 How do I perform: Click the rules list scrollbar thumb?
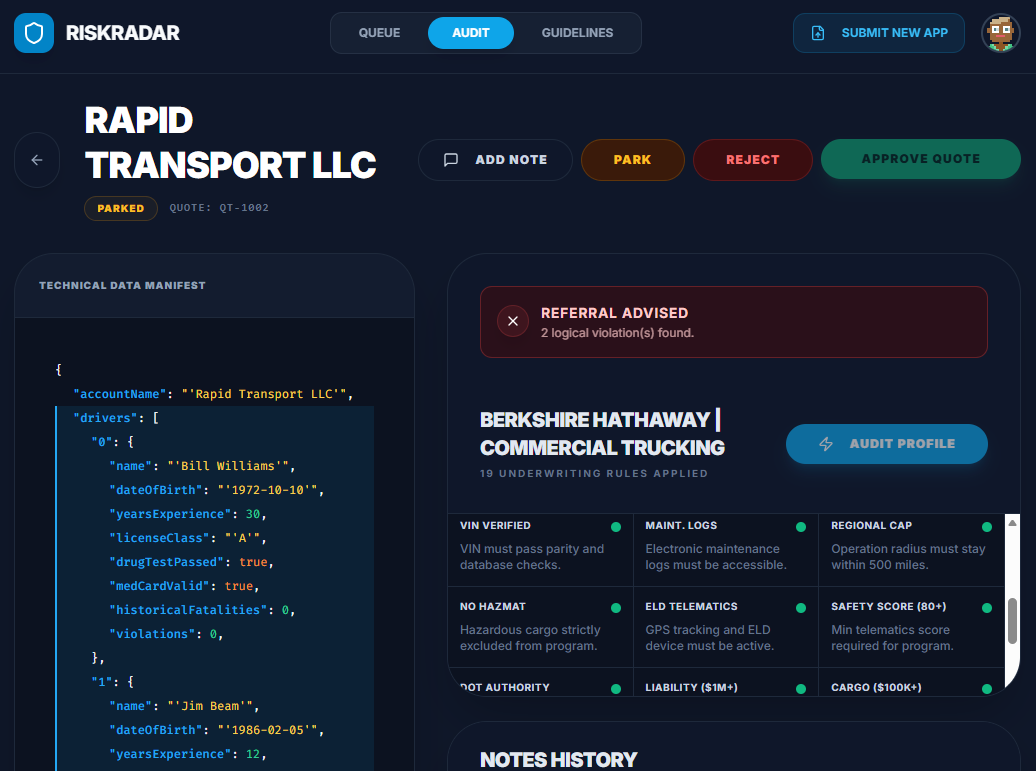pyautogui.click(x=1012, y=620)
